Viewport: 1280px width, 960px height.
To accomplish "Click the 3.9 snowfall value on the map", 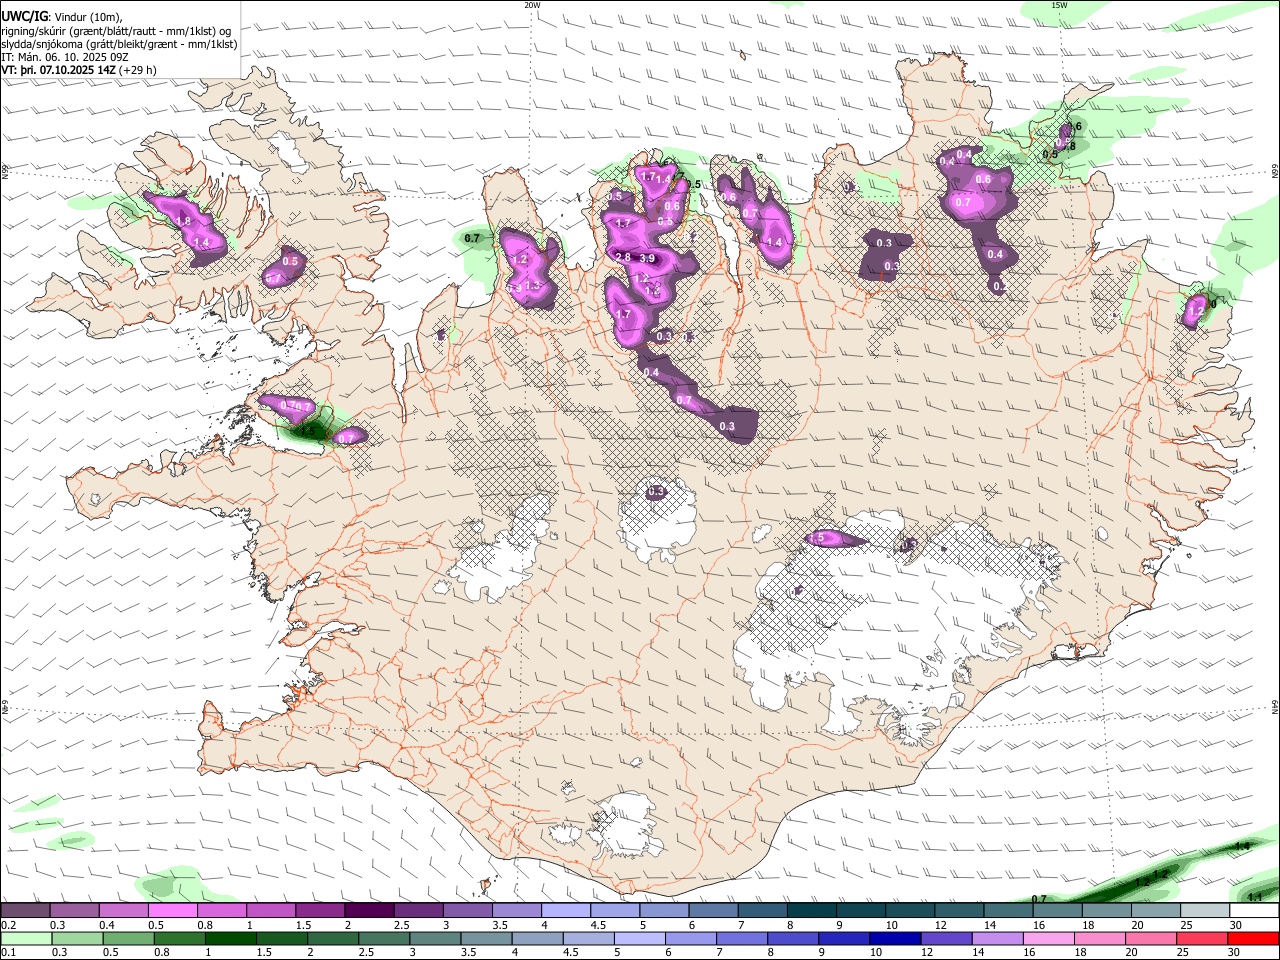I will tap(647, 258).
